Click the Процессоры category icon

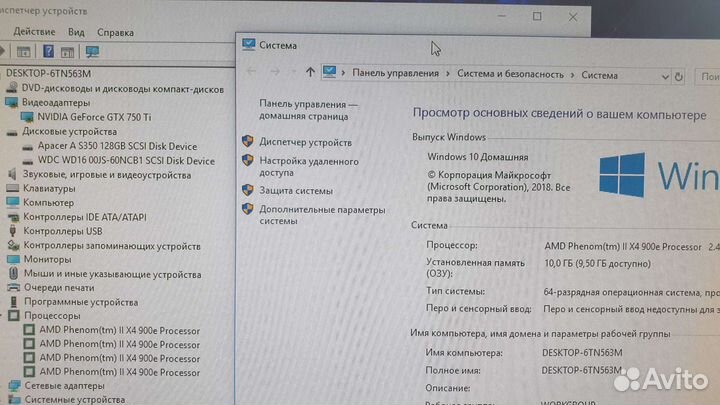[14, 316]
